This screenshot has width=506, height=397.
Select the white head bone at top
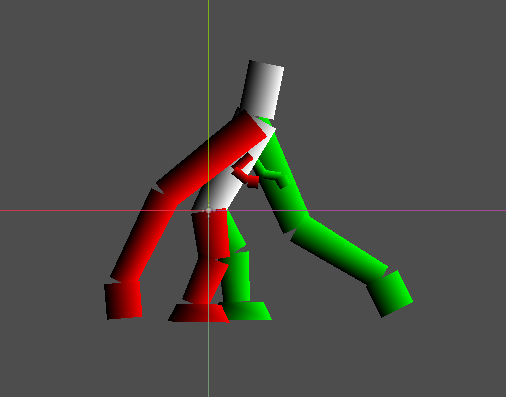262,90
